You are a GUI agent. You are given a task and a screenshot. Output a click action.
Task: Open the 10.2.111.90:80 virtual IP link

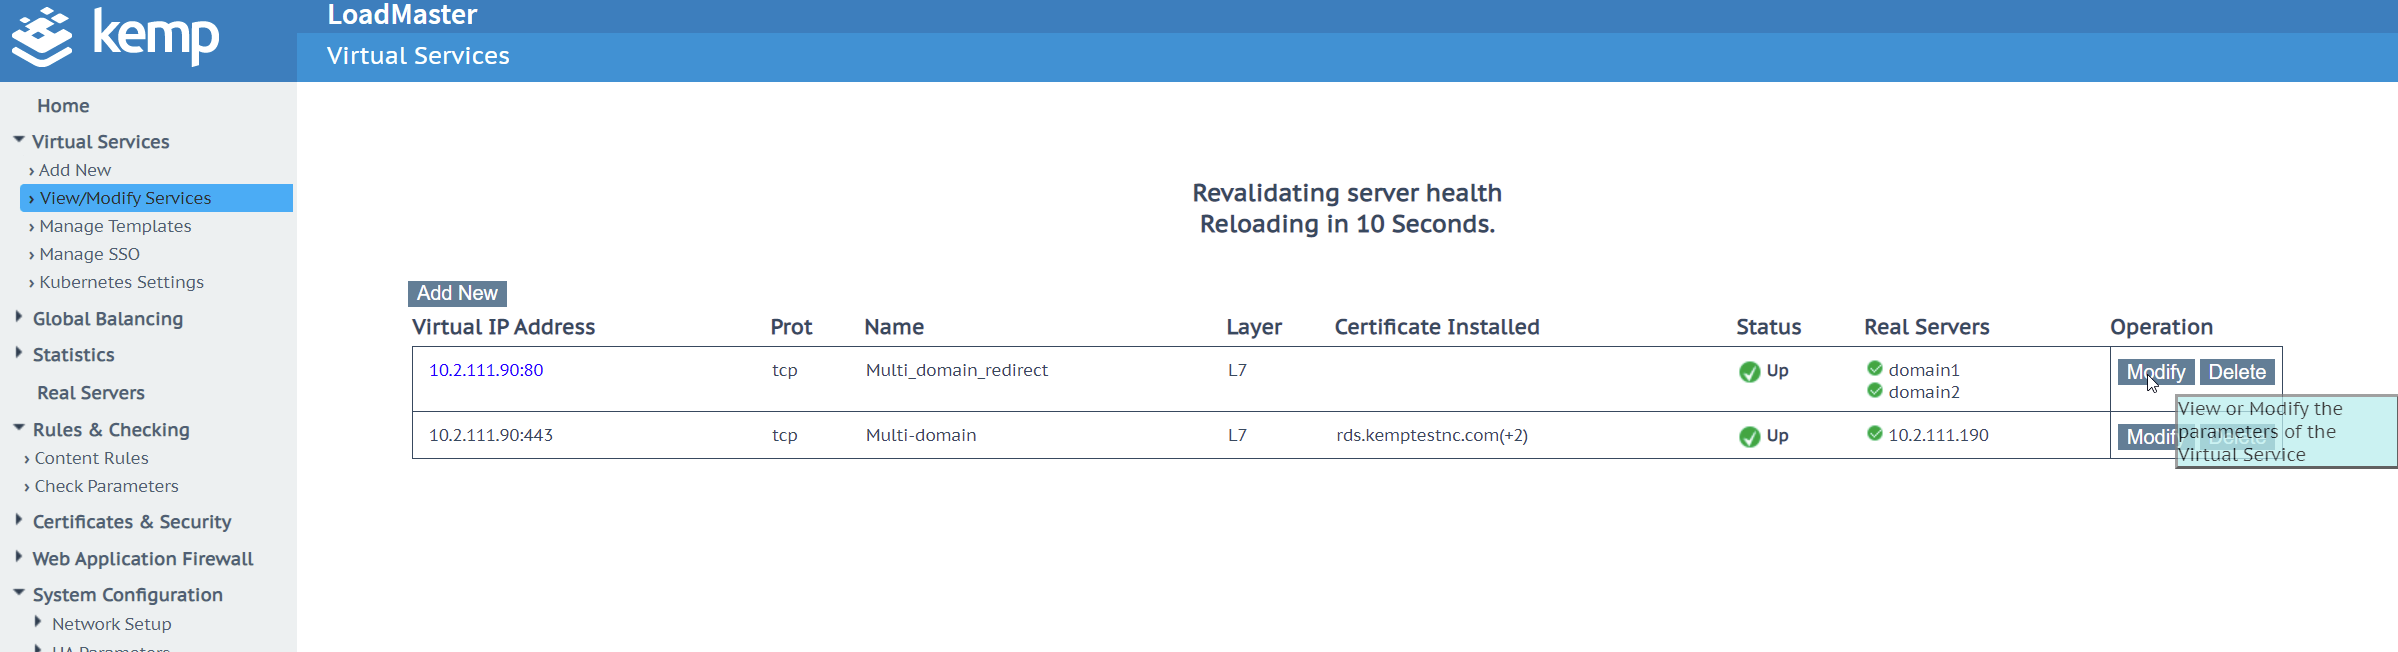486,370
